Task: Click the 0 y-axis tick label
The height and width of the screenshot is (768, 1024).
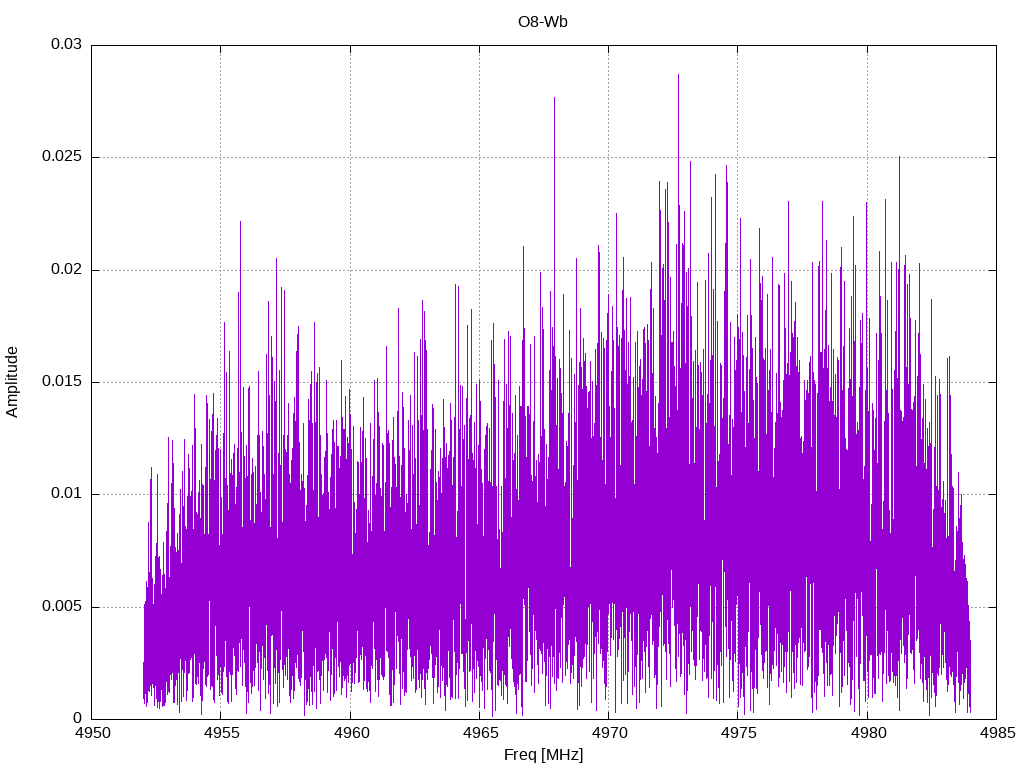Action: (x=78, y=719)
